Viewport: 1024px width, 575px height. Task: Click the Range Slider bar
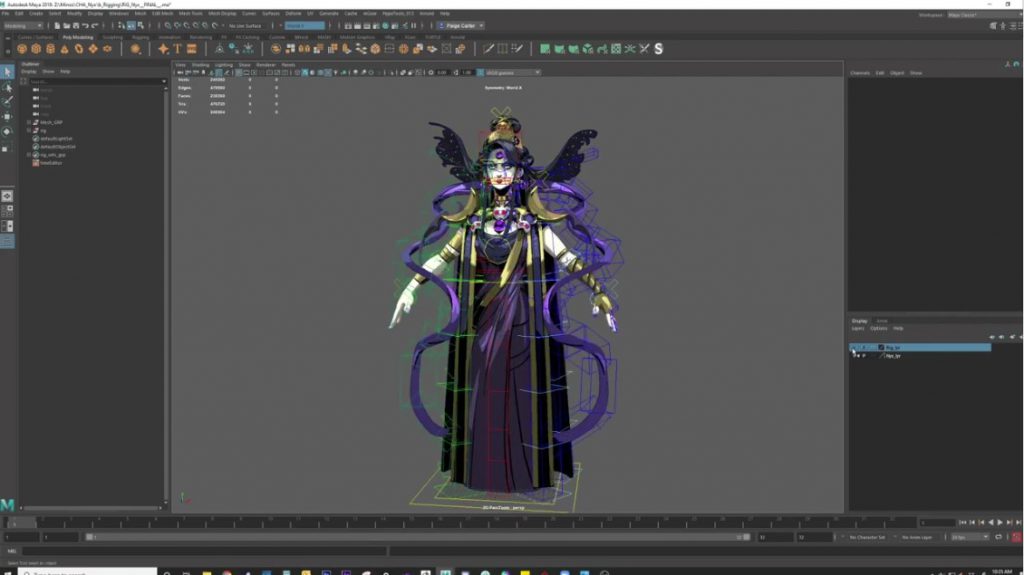418,537
